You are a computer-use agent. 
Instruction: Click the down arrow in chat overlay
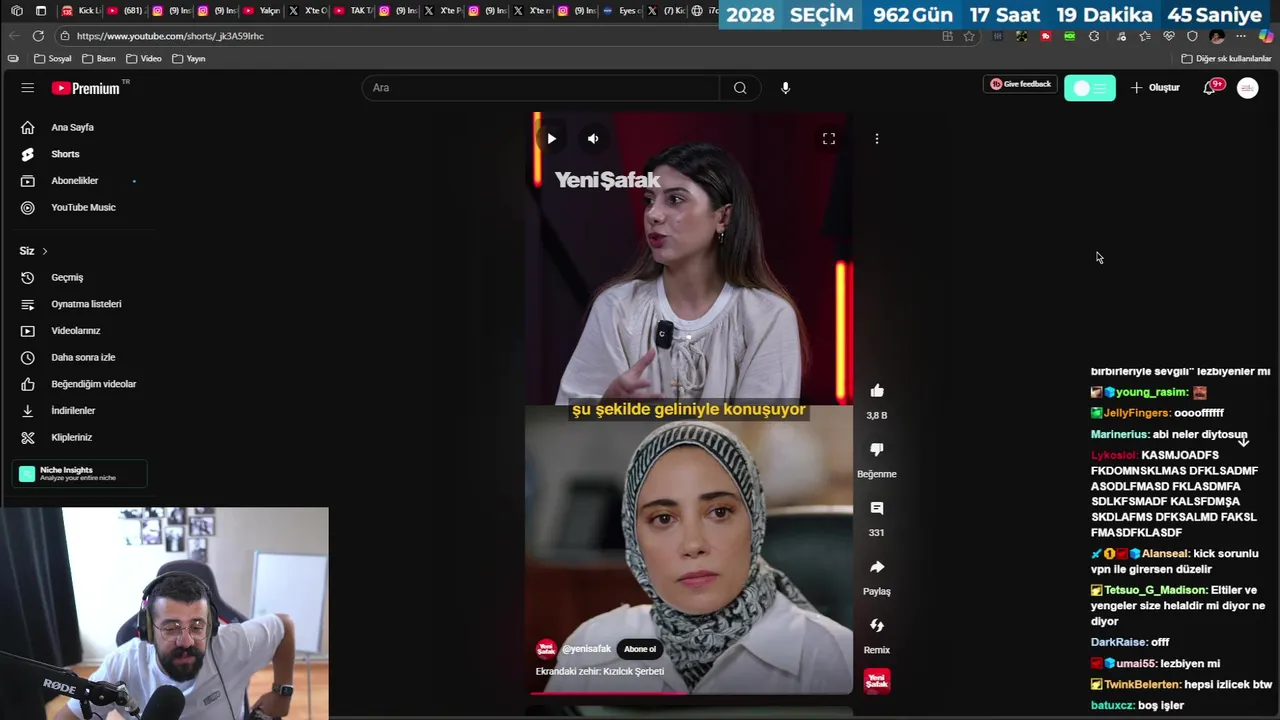pos(1243,441)
